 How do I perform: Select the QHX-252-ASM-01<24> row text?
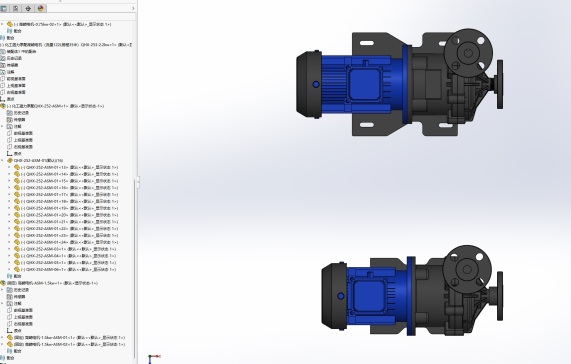70,242
